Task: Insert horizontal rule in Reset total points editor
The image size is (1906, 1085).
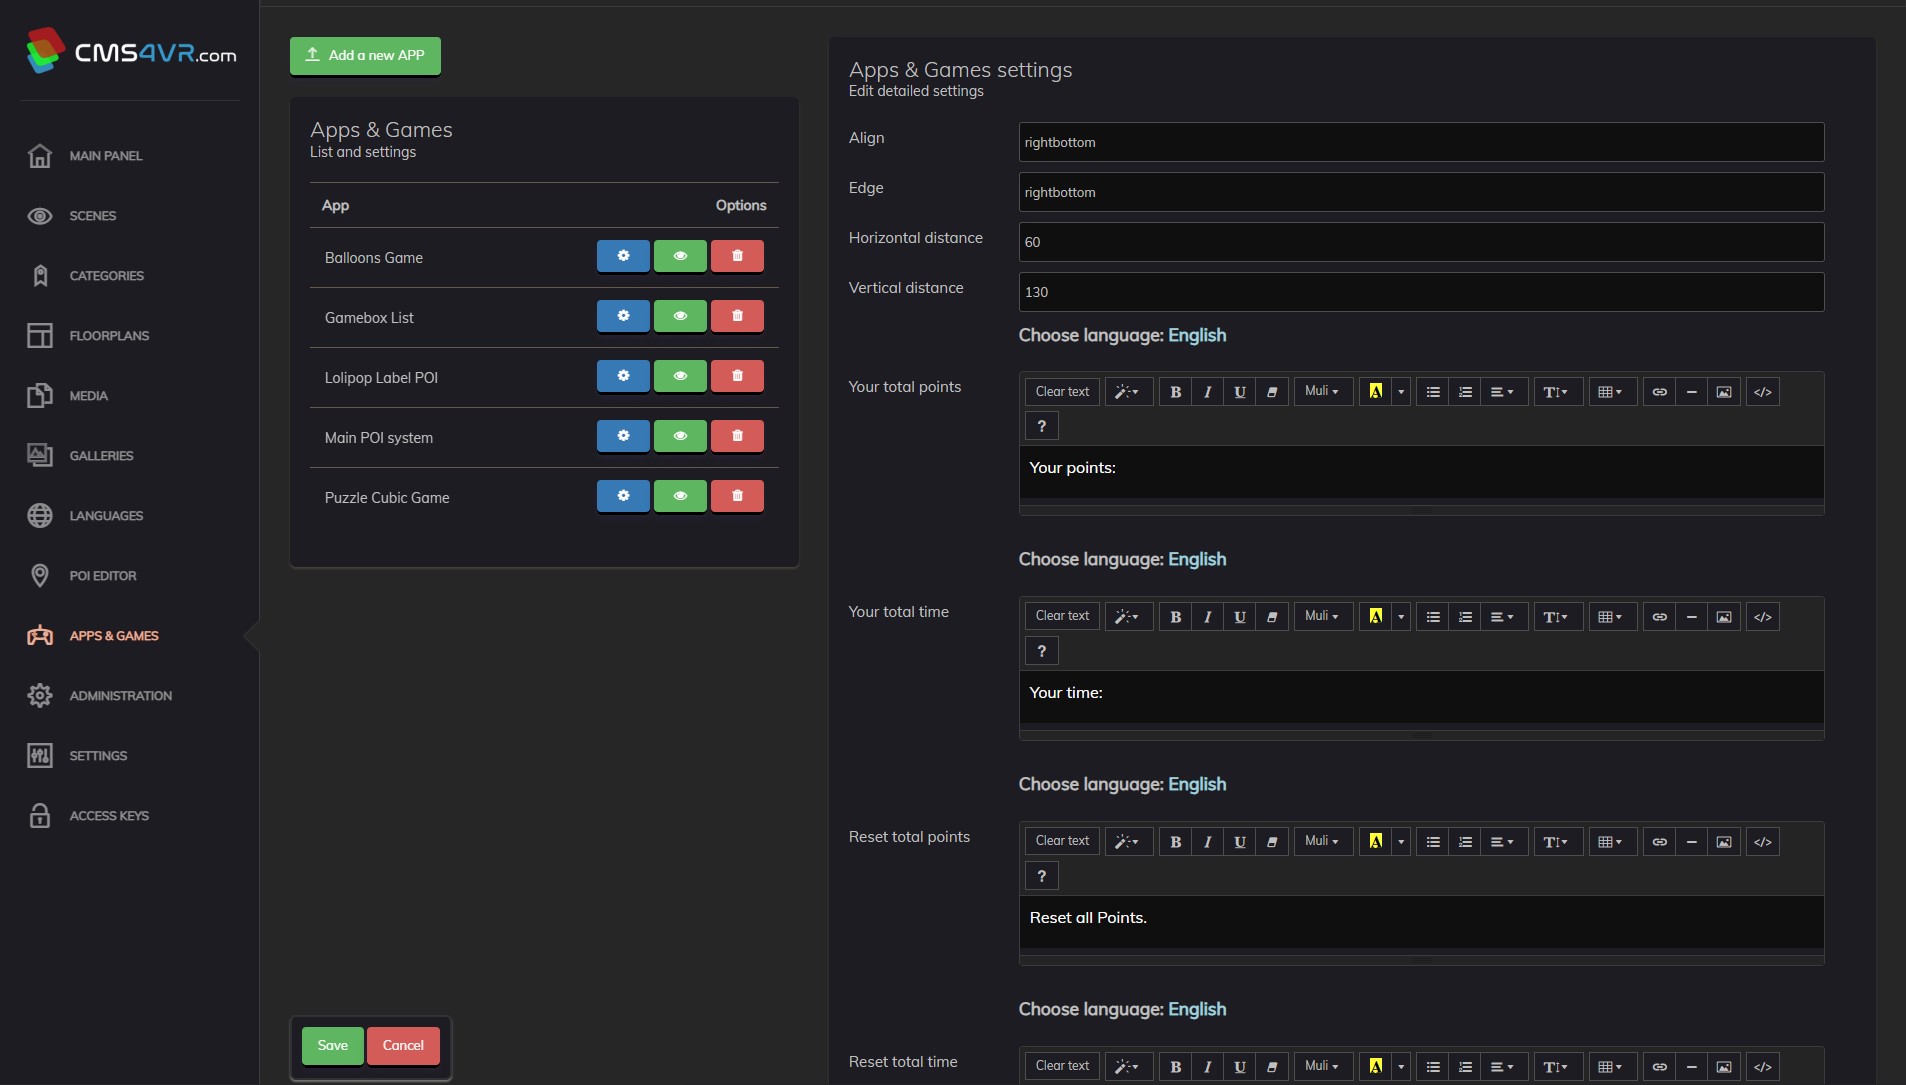Action: coord(1691,842)
